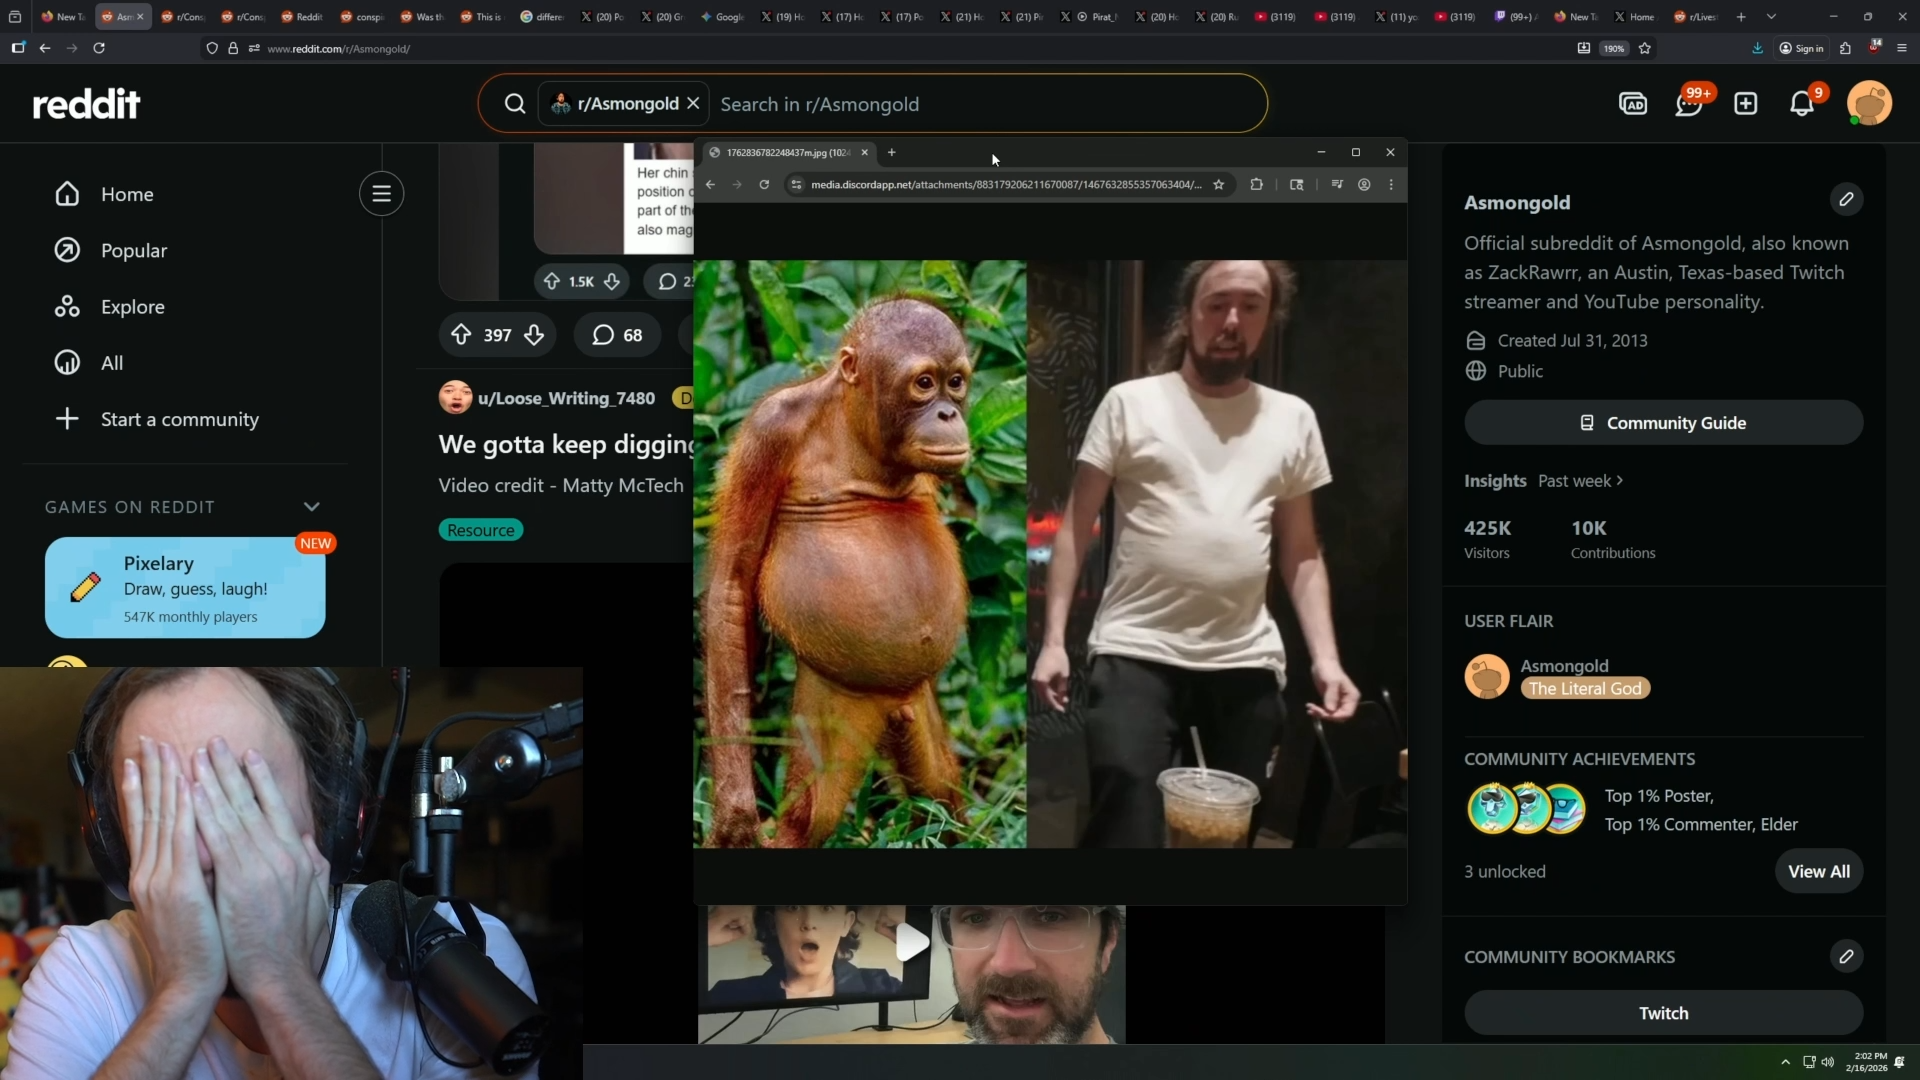Bookmark the Discord image page star

pyautogui.click(x=1218, y=185)
